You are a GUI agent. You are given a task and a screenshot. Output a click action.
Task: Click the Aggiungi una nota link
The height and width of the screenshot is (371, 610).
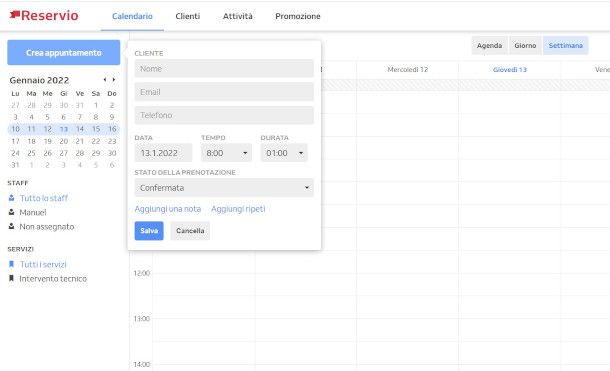(x=168, y=209)
